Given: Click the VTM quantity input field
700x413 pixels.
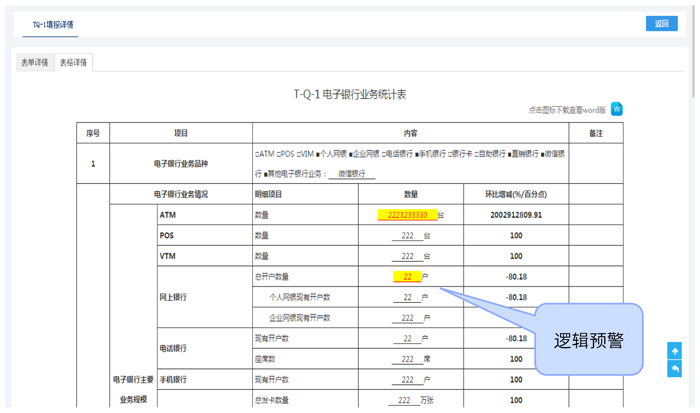Looking at the screenshot, I should coord(407,256).
